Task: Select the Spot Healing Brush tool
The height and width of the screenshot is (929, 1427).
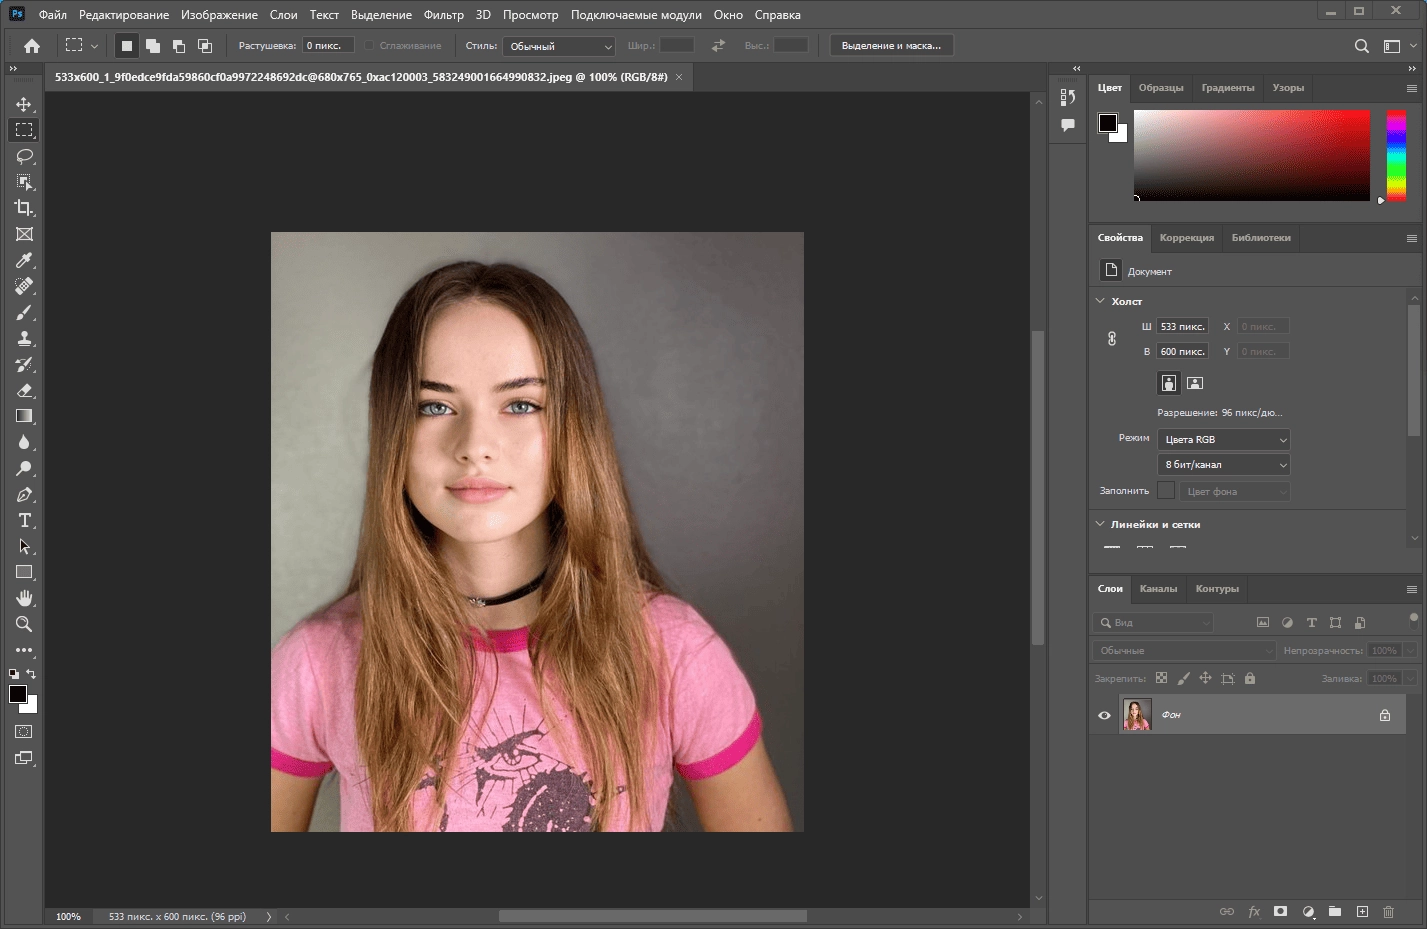Action: point(24,286)
